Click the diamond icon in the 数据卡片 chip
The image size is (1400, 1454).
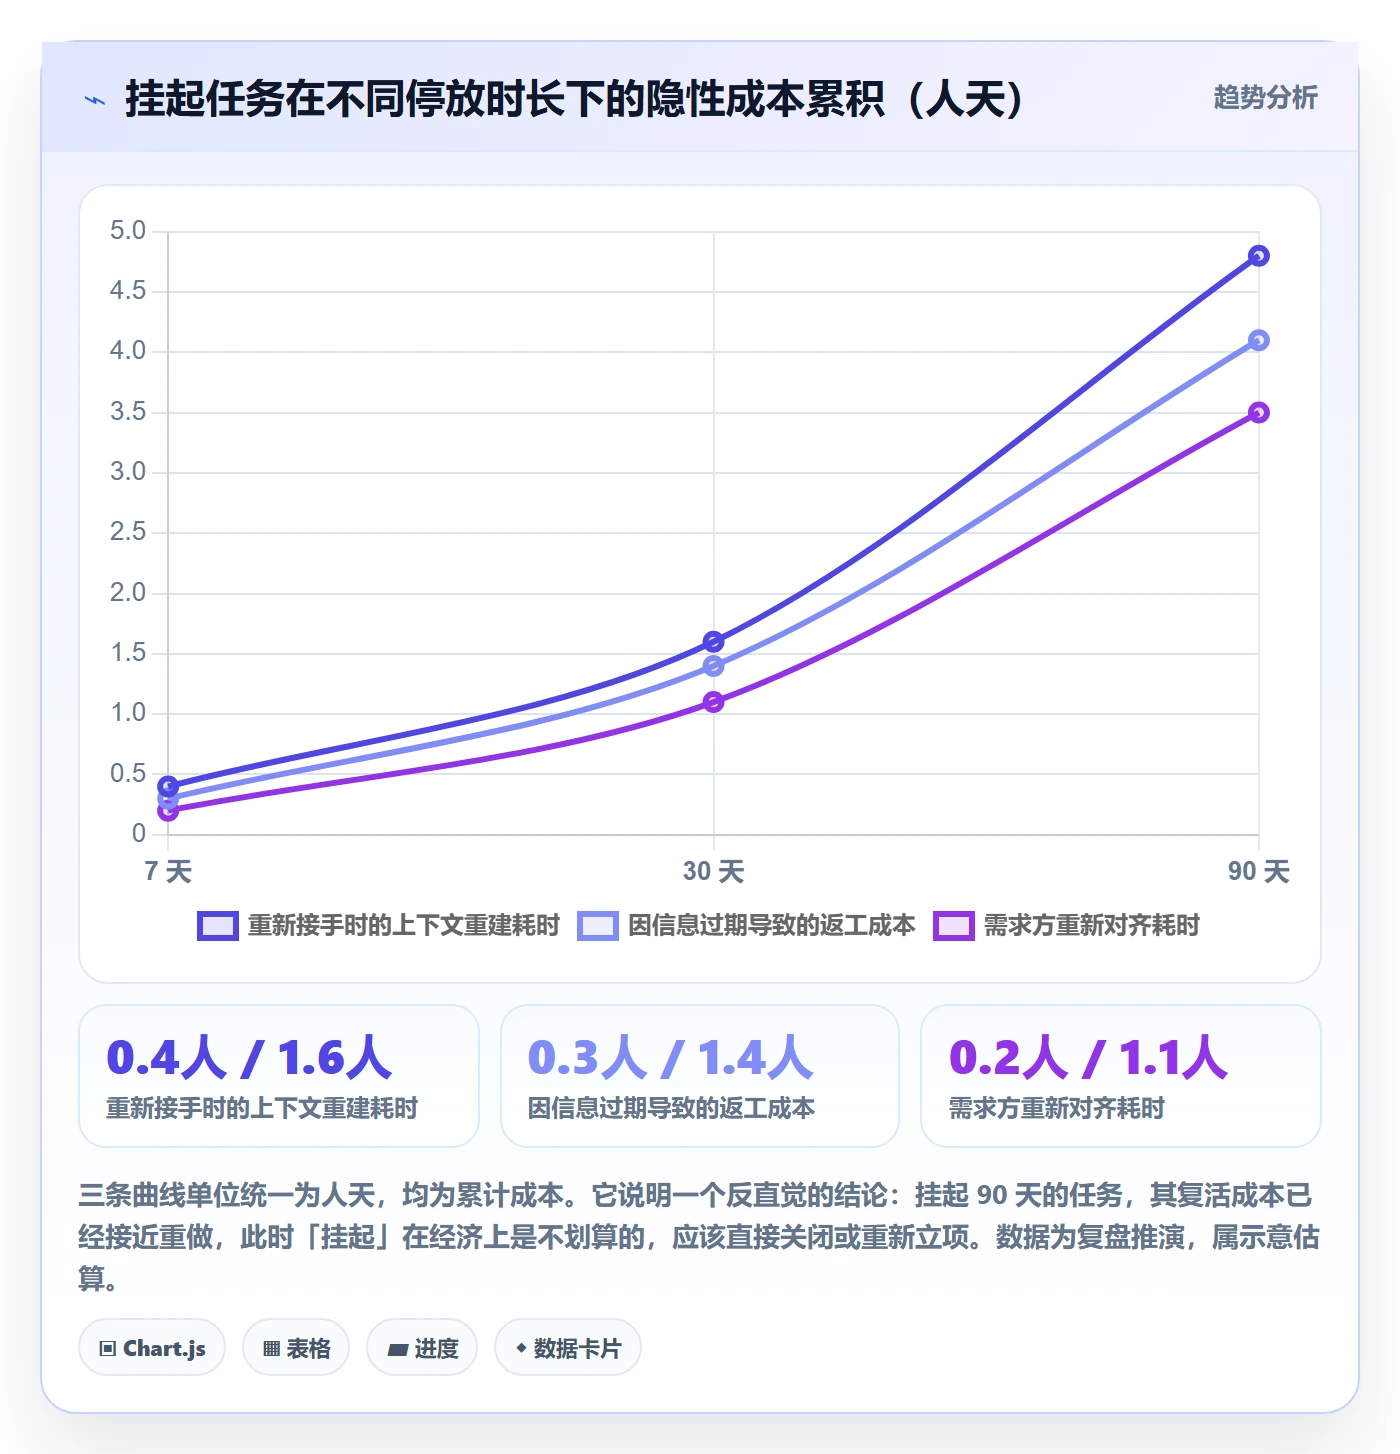coord(521,1348)
